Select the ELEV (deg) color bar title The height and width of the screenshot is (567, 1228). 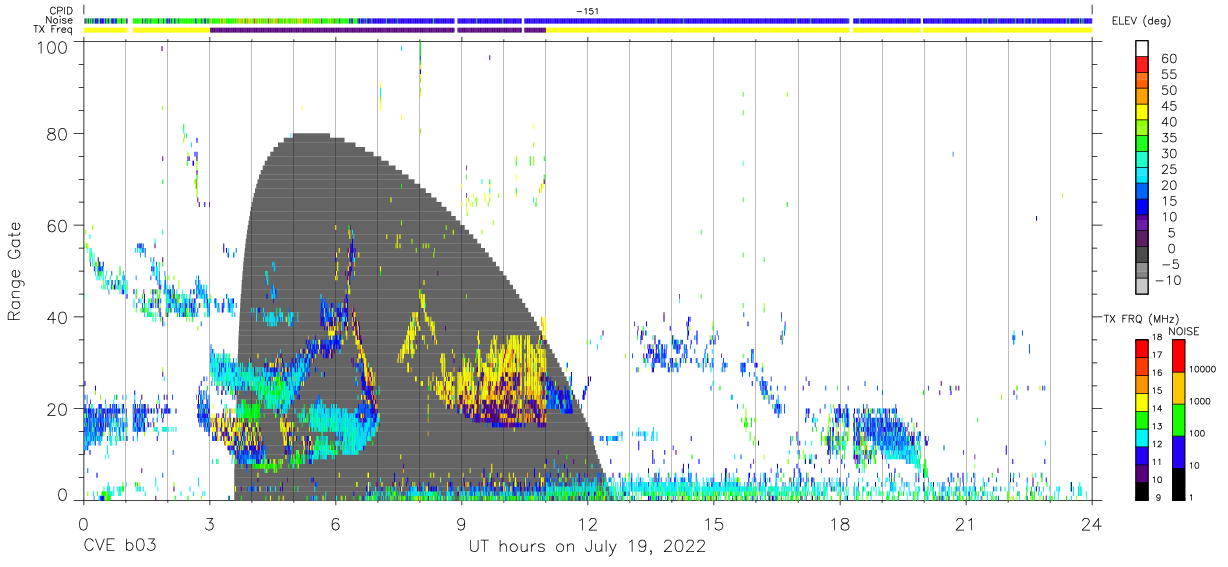coord(1142,22)
